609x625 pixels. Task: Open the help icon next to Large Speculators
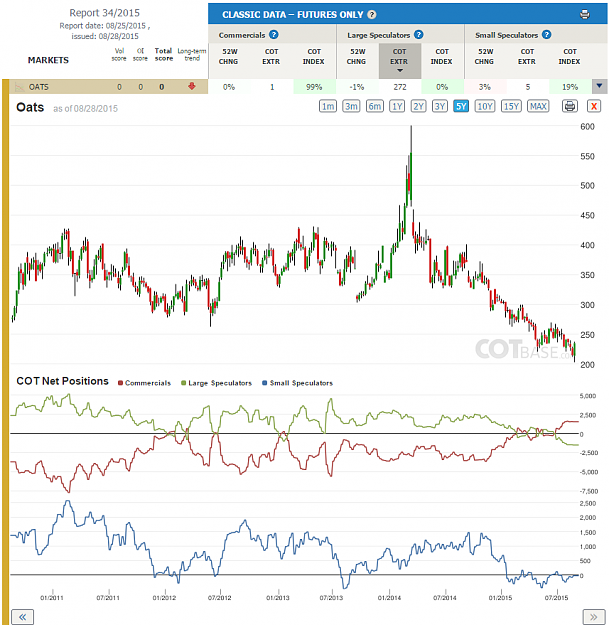pos(418,35)
